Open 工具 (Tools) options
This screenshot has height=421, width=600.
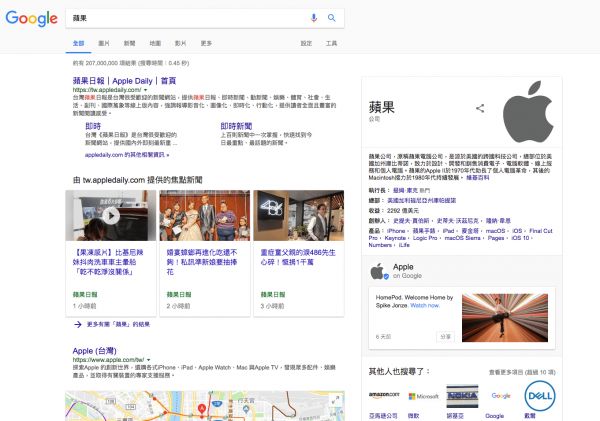(x=331, y=43)
